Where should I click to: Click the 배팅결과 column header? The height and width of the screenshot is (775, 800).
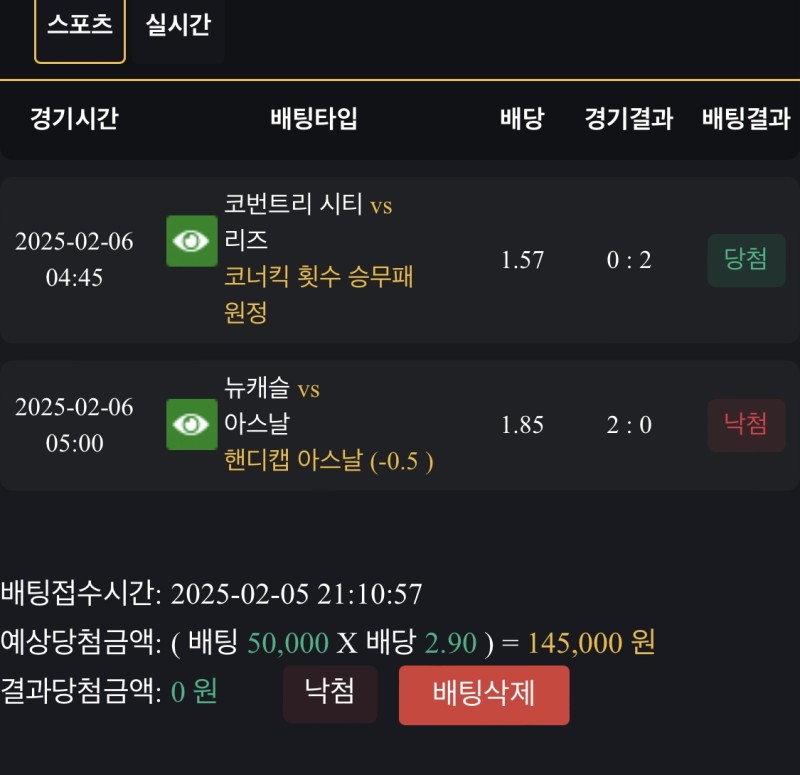tap(746, 119)
